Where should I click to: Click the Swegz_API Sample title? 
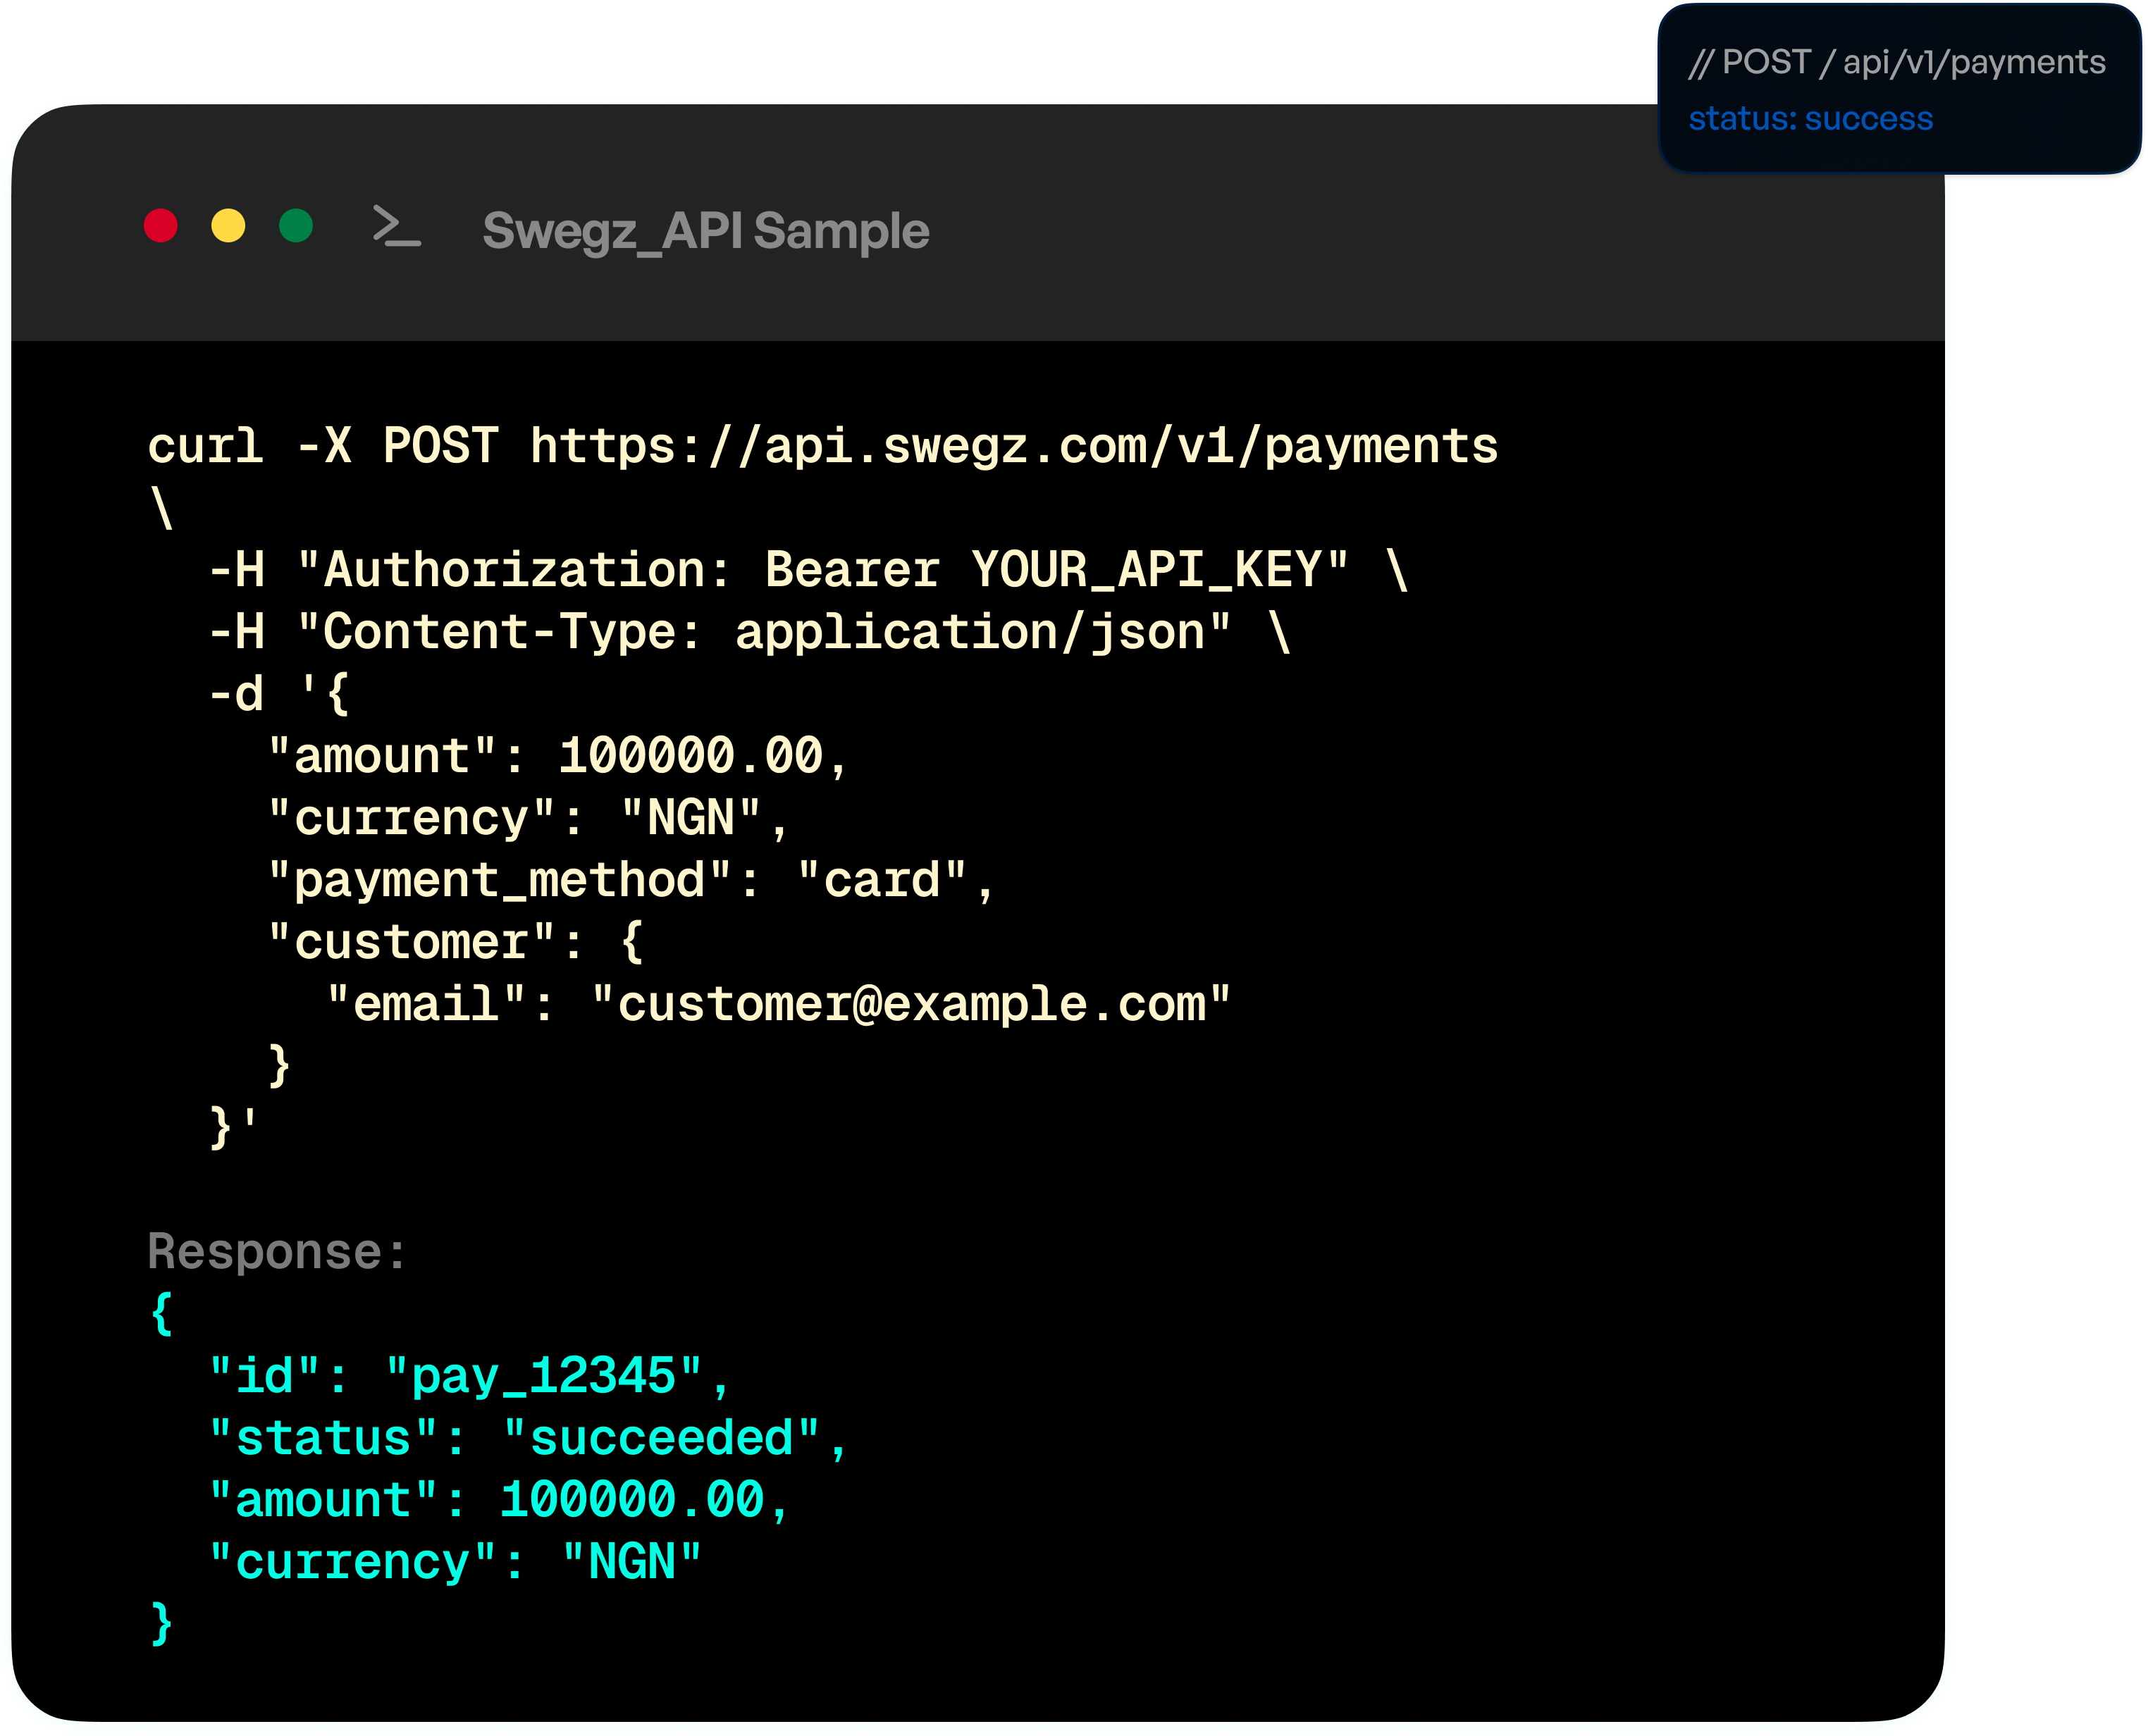tap(705, 231)
